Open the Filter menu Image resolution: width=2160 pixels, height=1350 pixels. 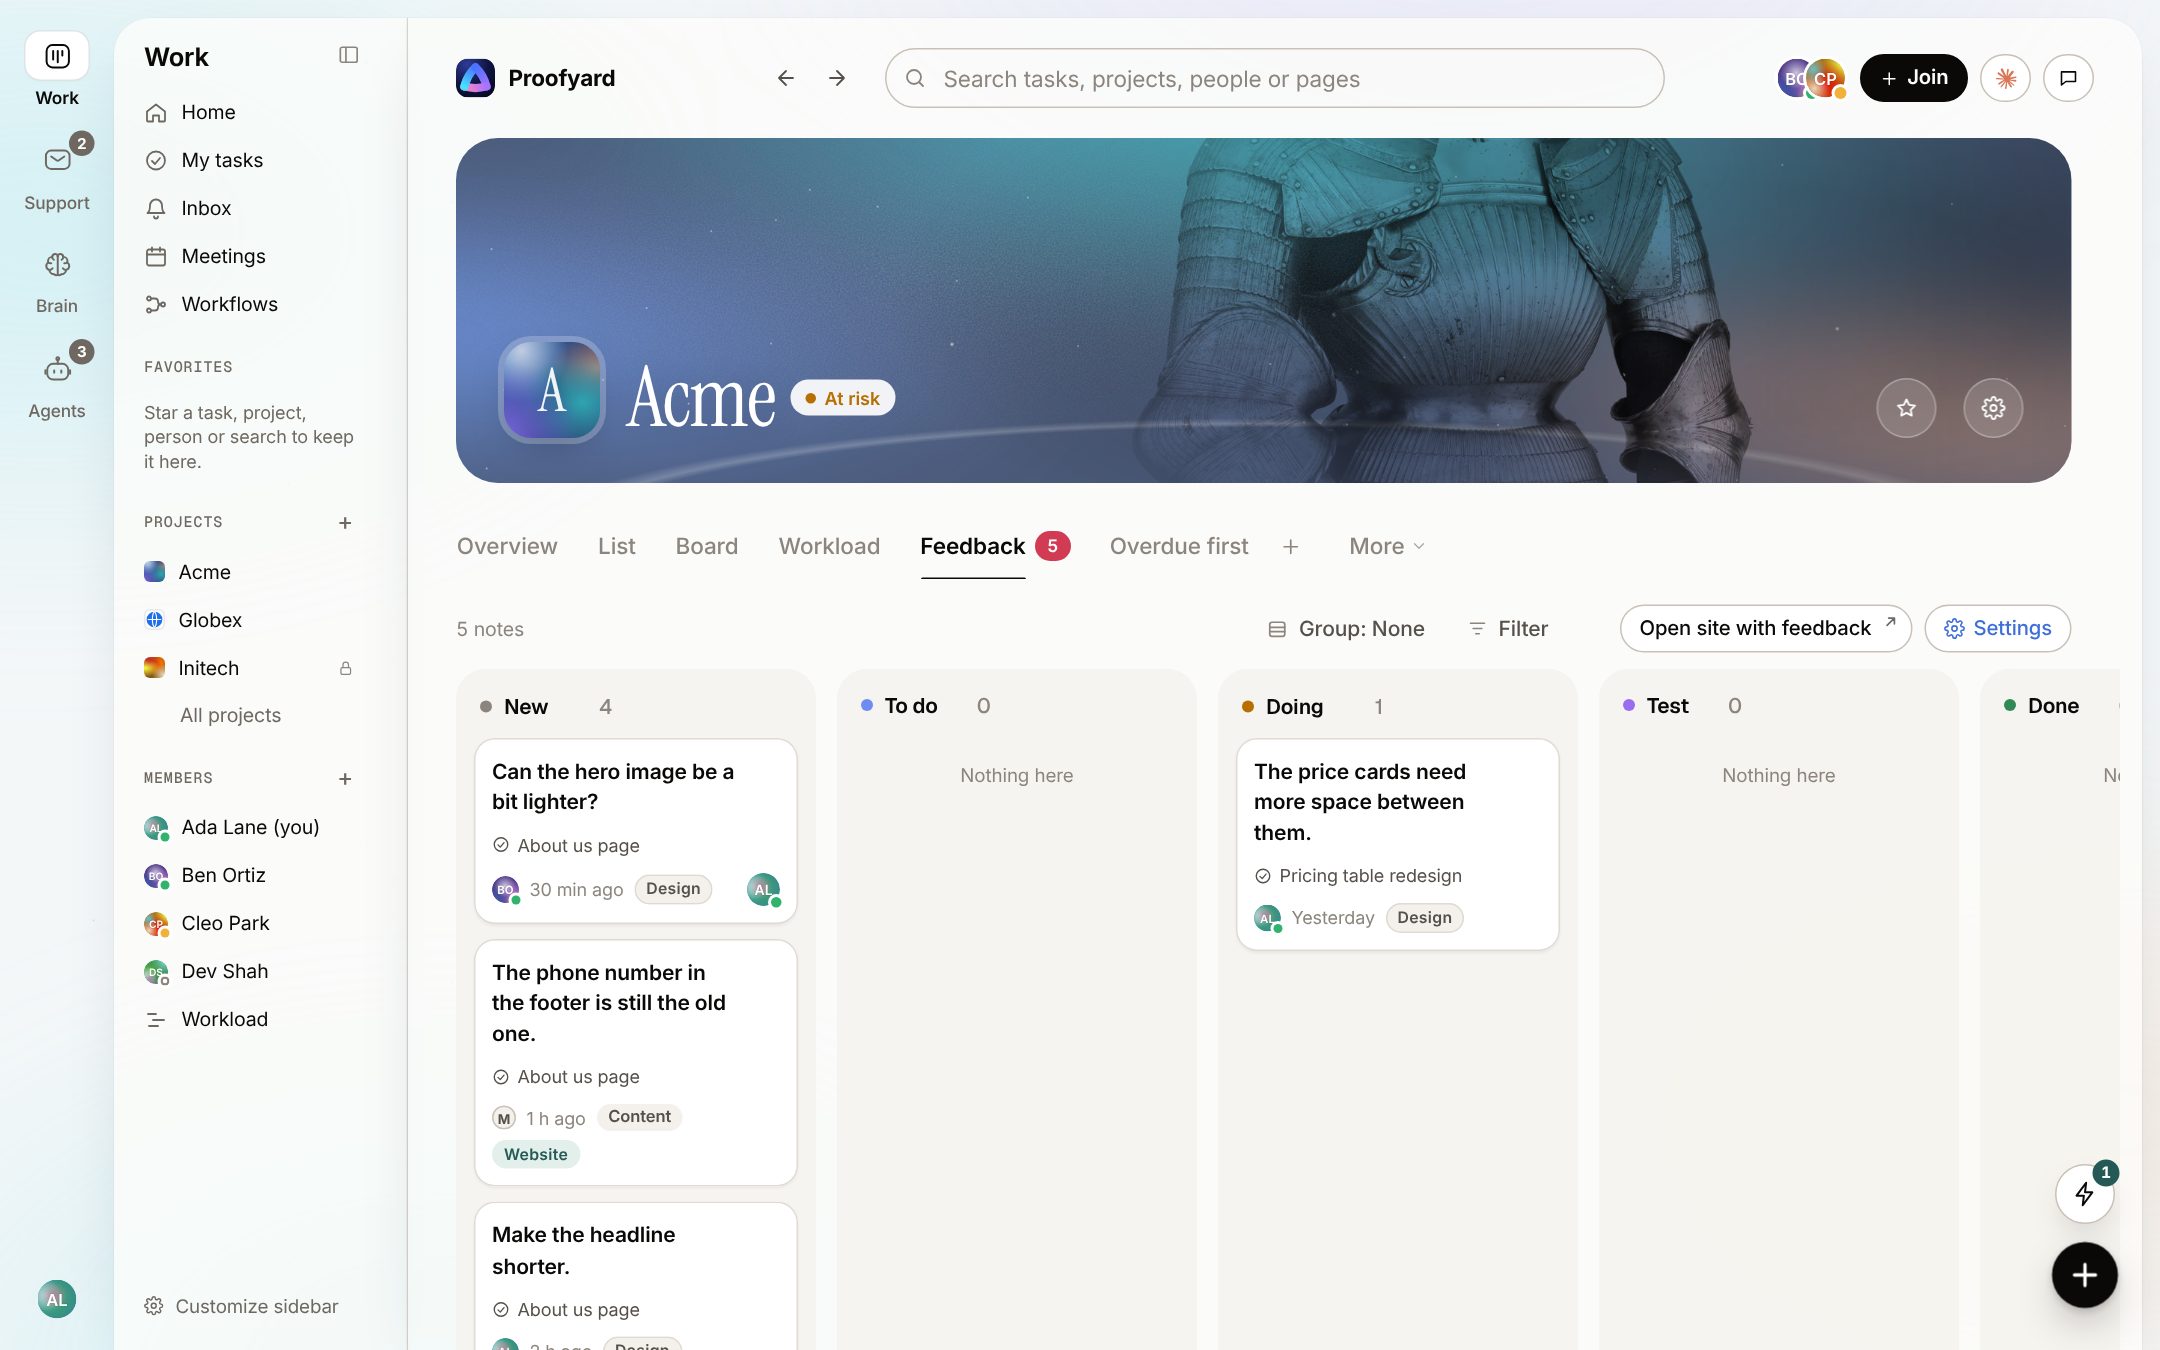[1508, 629]
